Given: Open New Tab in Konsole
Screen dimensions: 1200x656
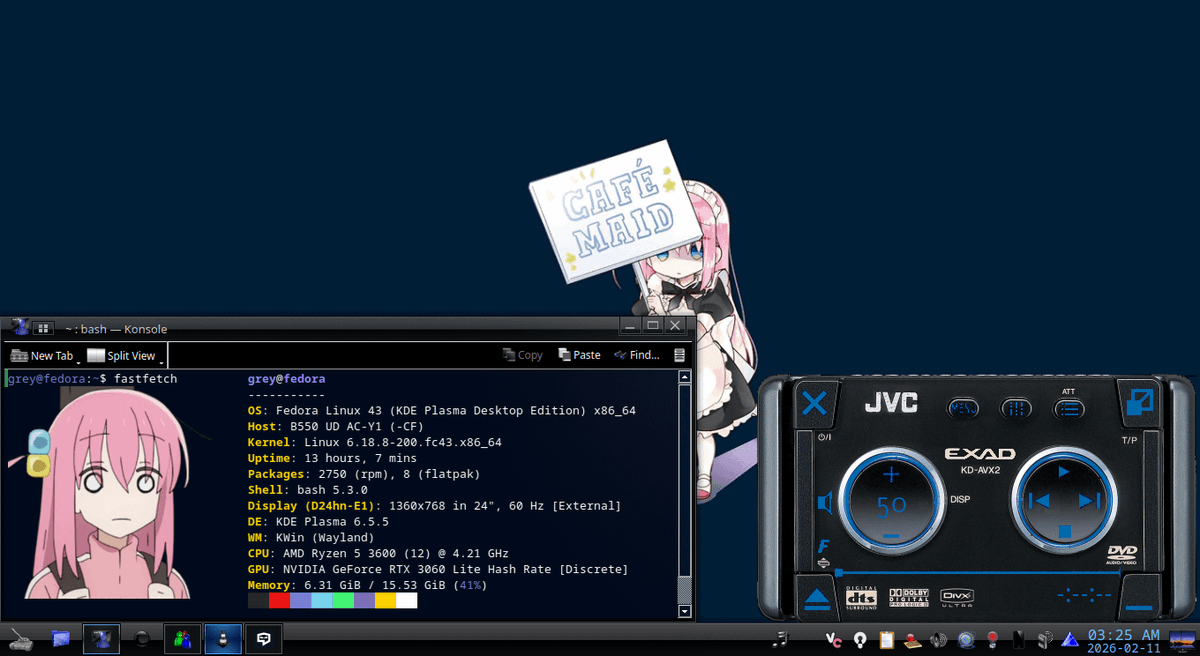Looking at the screenshot, I should [x=41, y=355].
